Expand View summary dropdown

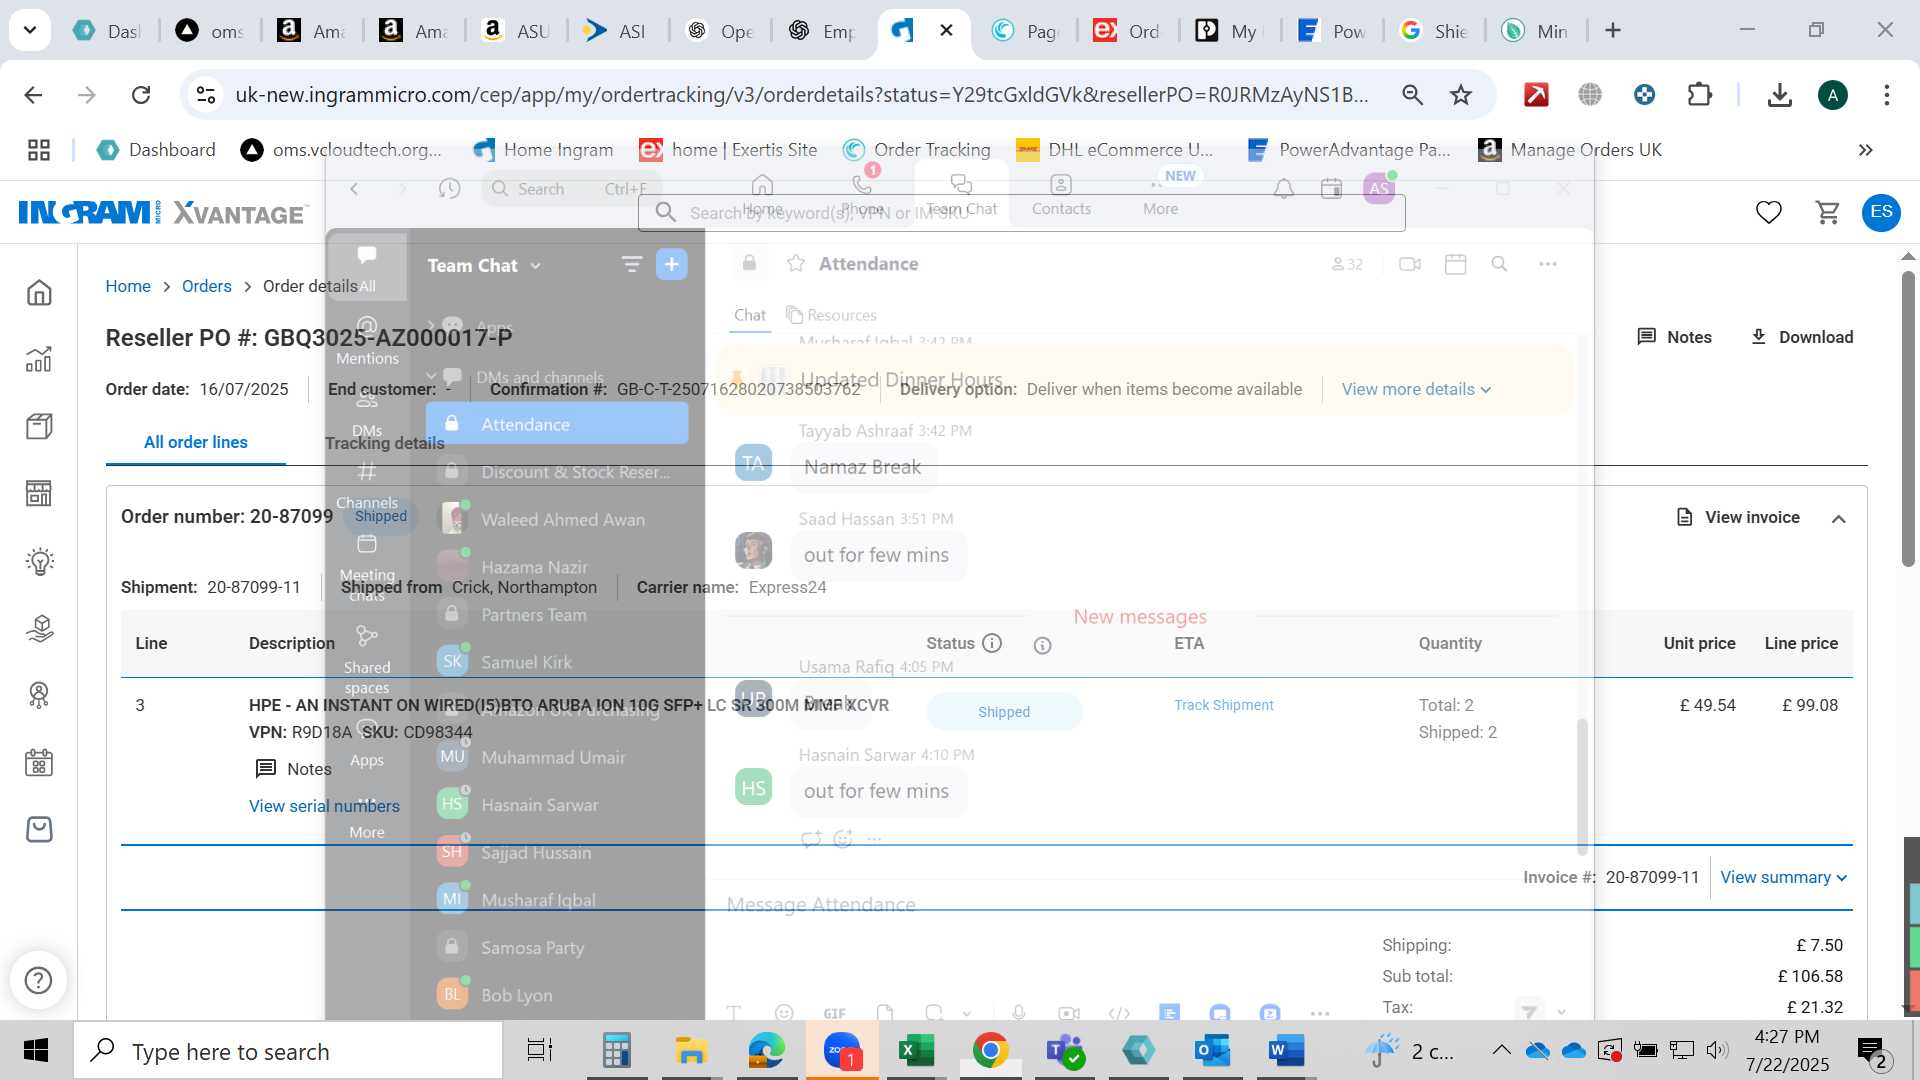coord(1784,877)
